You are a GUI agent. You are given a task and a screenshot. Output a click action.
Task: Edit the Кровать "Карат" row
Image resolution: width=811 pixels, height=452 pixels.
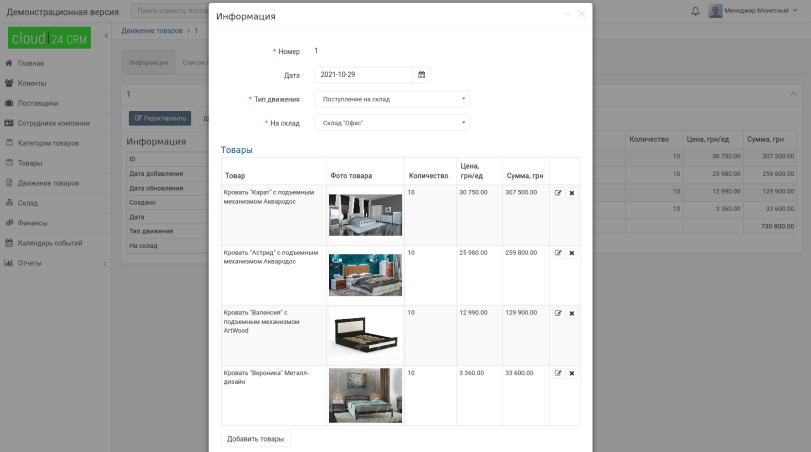pos(558,193)
